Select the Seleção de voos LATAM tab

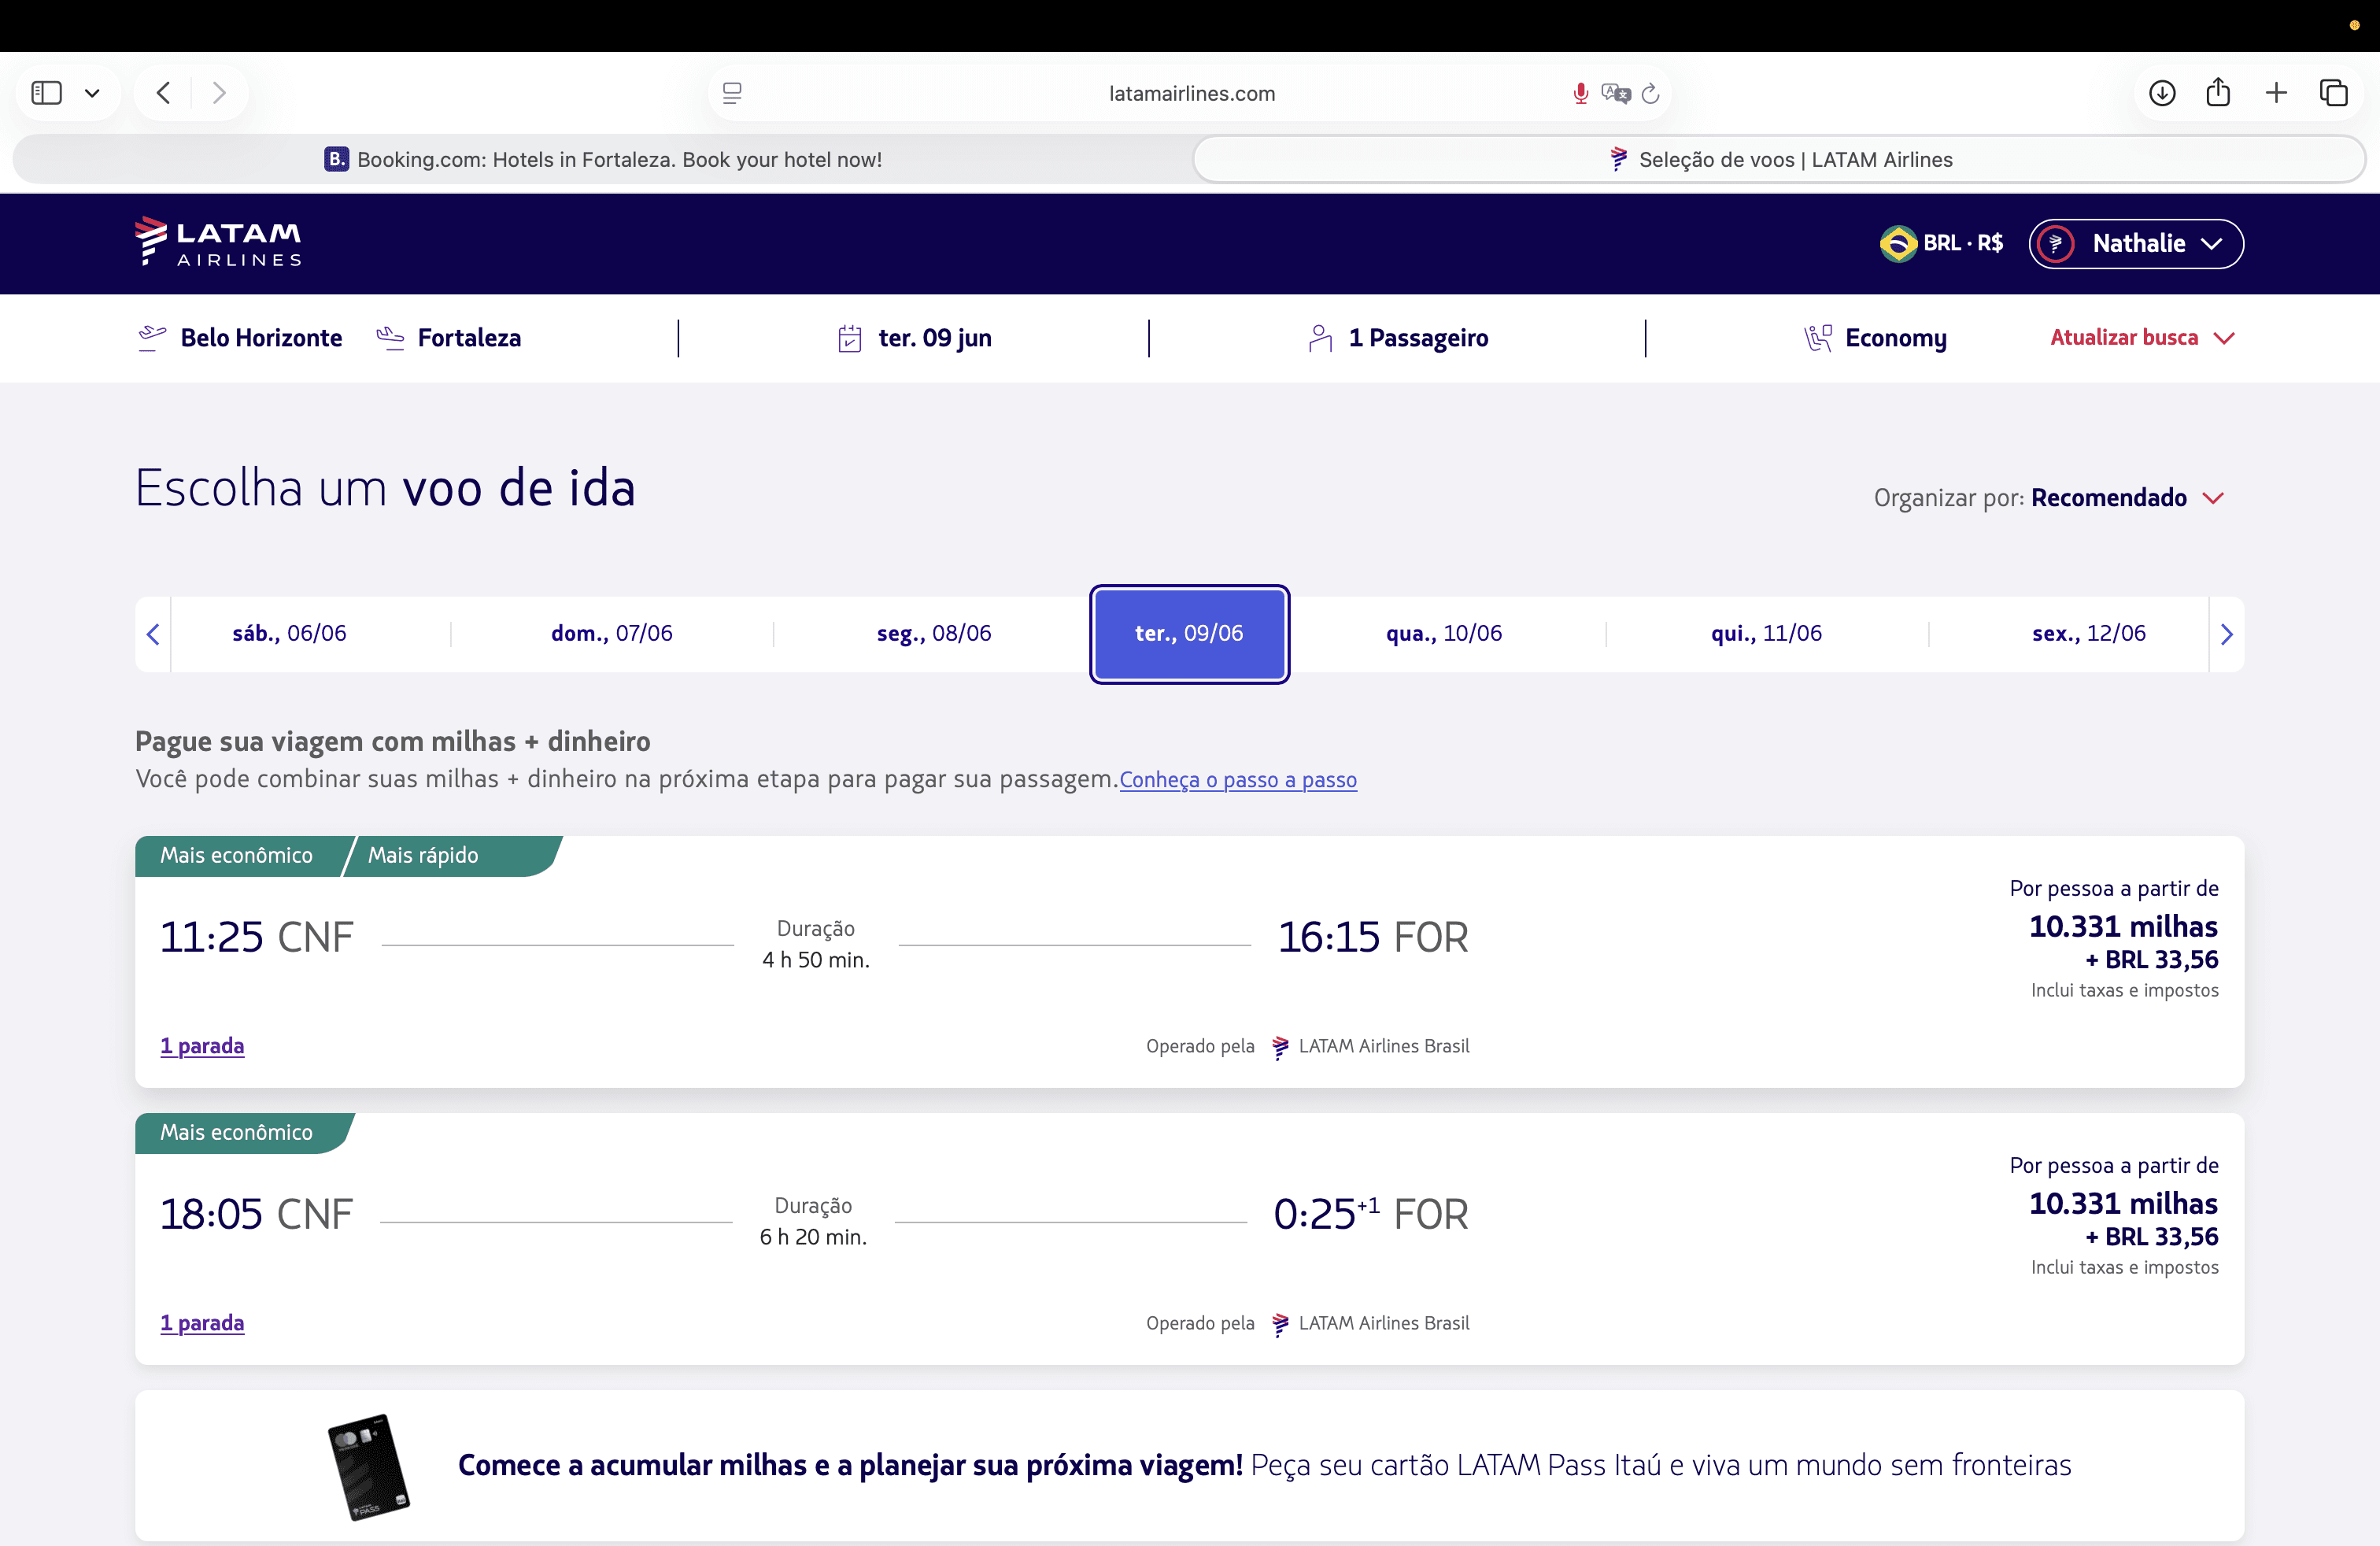(x=1780, y=159)
